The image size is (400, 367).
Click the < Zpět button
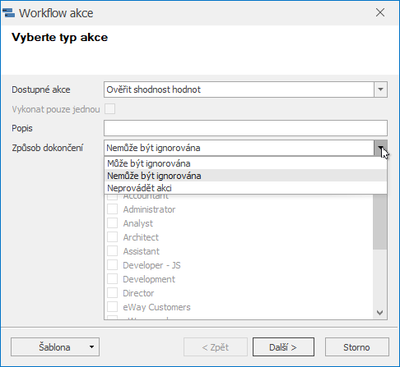click(215, 347)
